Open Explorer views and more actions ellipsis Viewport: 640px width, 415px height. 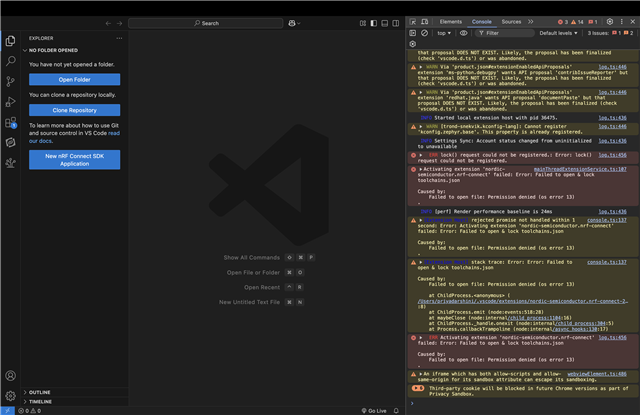[119, 38]
